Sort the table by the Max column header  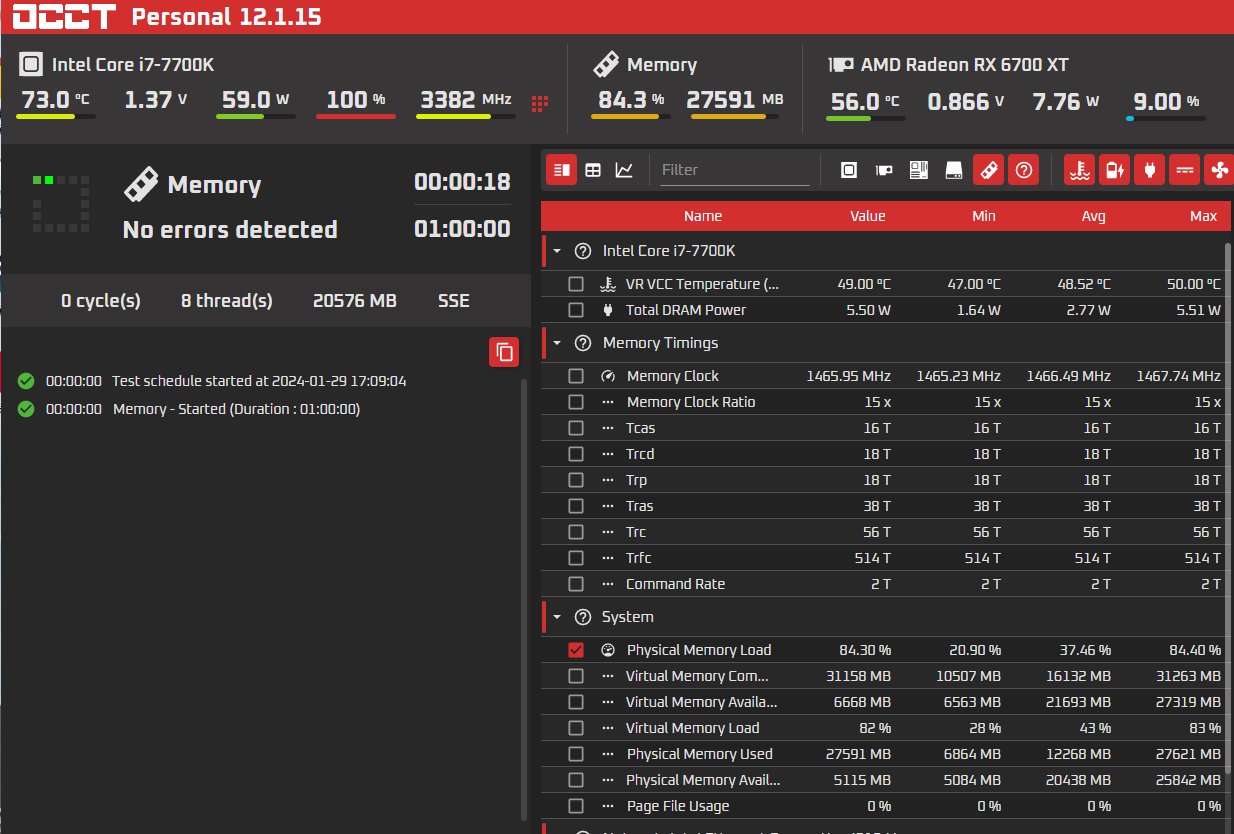pos(1204,216)
